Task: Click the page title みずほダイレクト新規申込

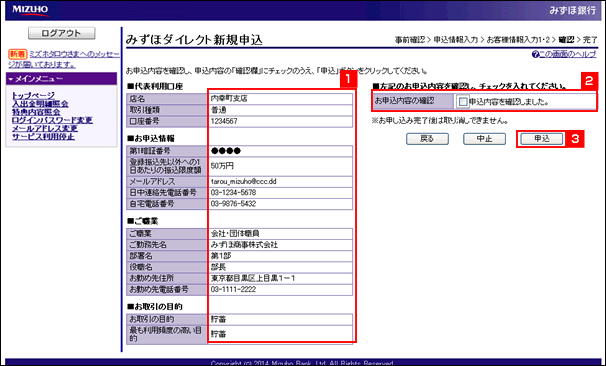Action: tap(194, 40)
